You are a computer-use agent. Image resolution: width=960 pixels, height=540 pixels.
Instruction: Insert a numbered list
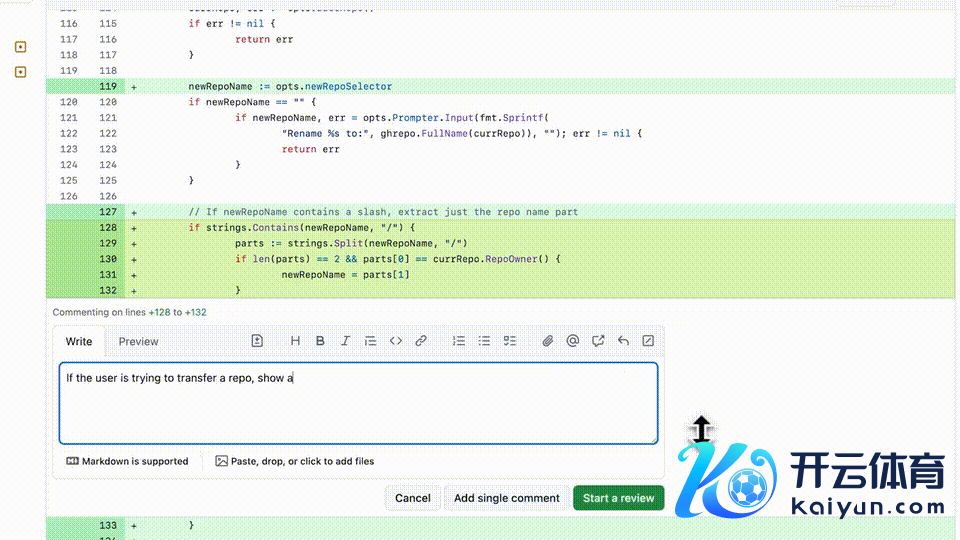459,341
